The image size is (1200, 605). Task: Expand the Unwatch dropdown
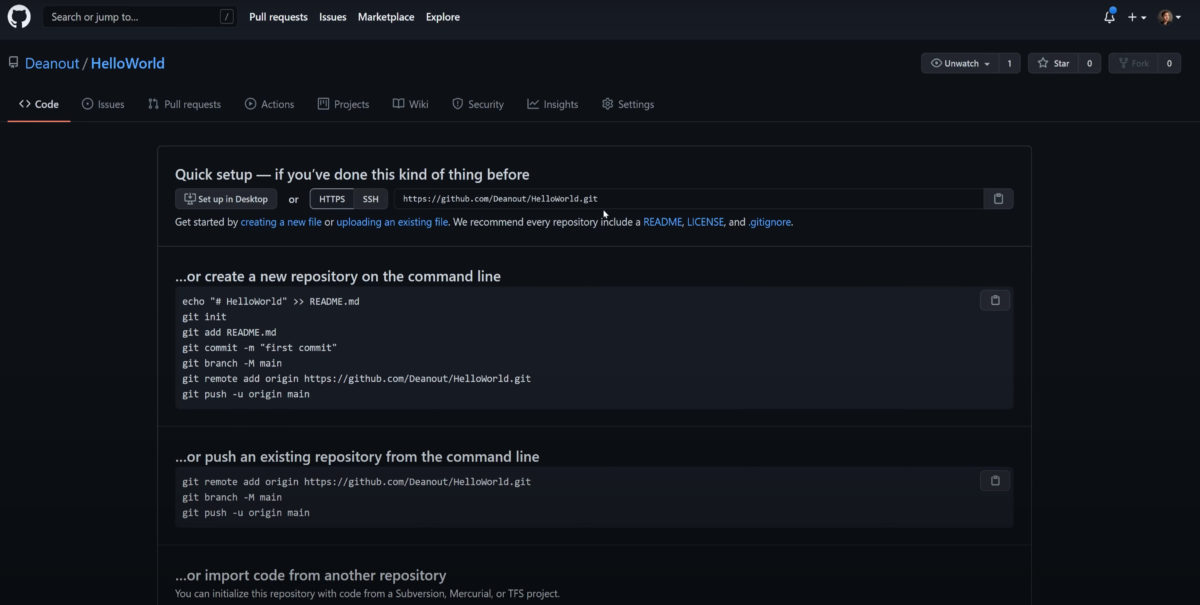coord(960,63)
